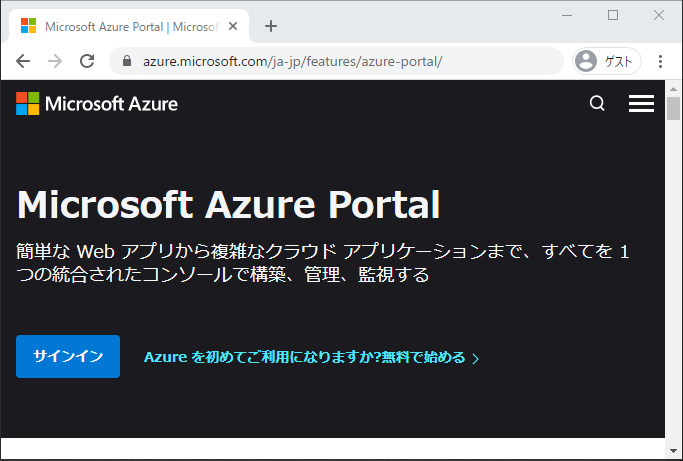Image resolution: width=683 pixels, height=461 pixels.
Task: Click the guest profile avatar button
Action: click(607, 61)
